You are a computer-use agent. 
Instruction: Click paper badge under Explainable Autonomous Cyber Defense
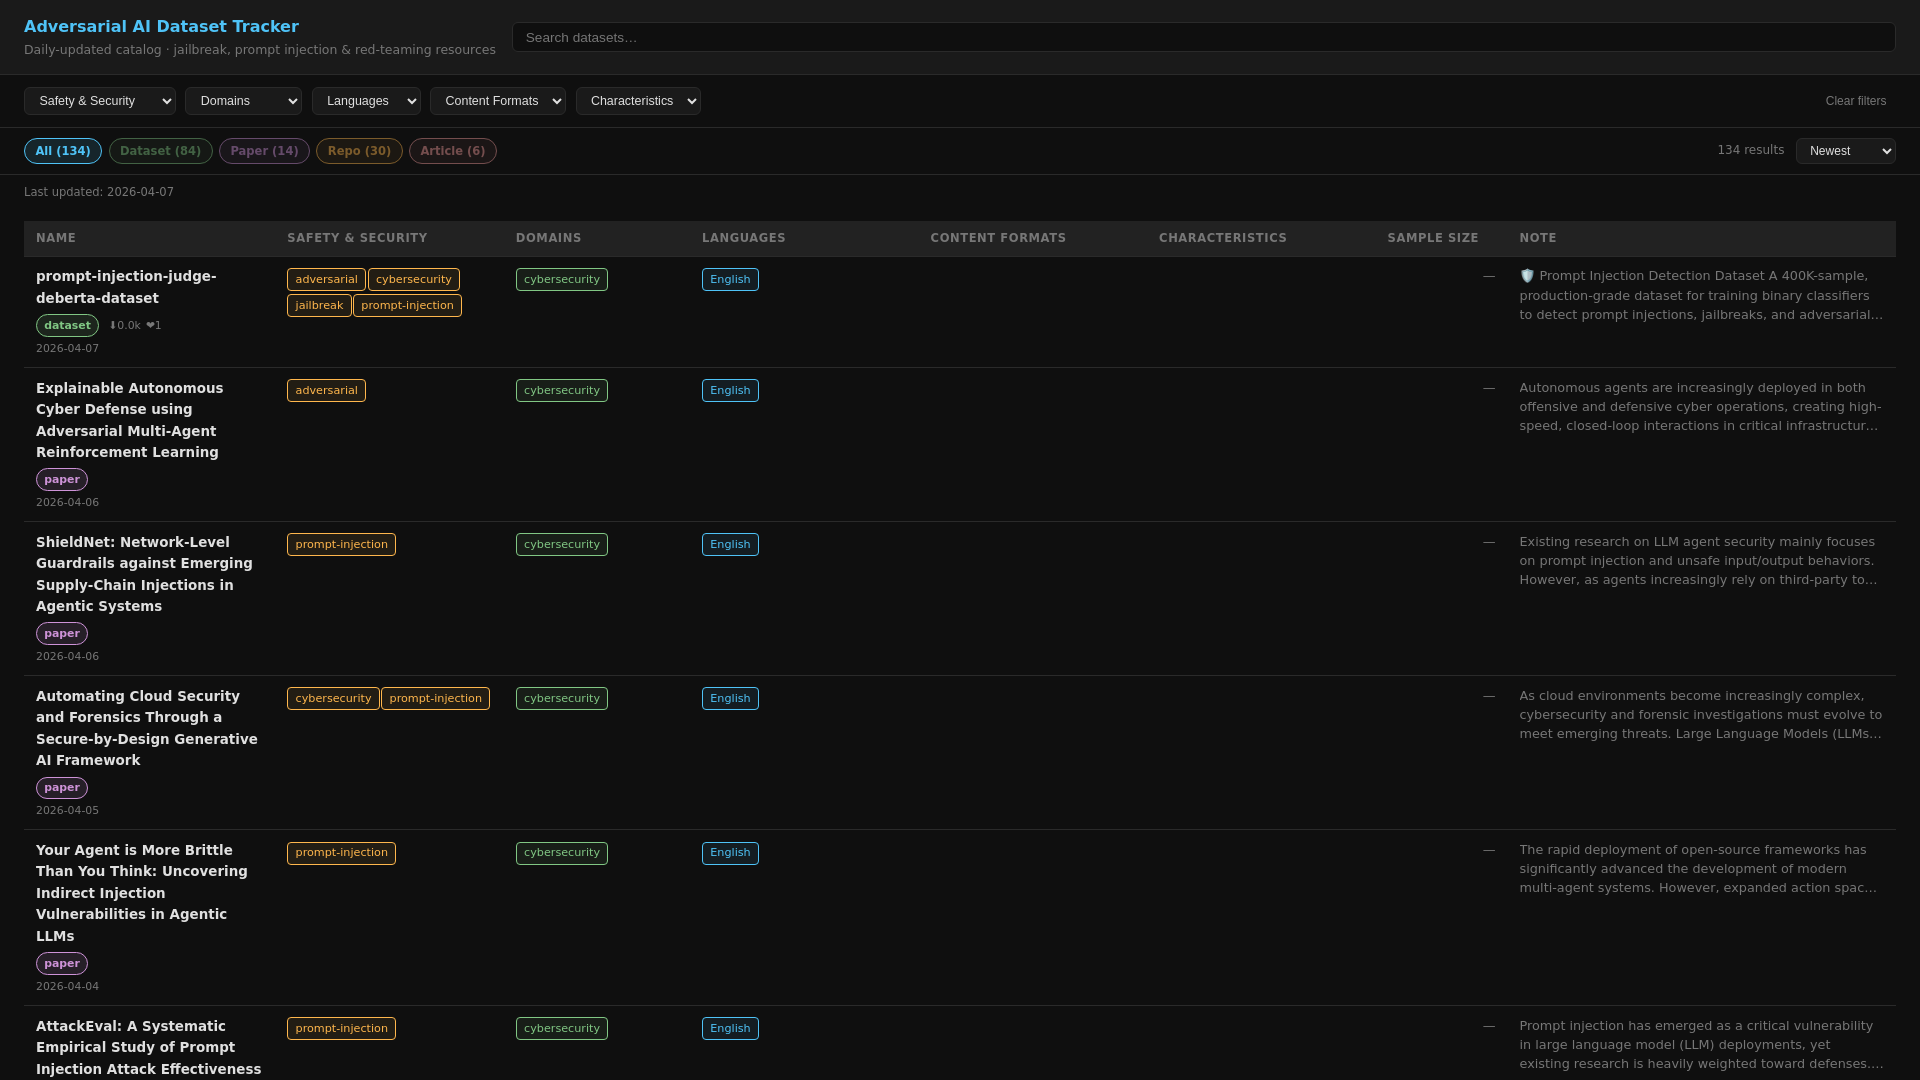(62, 479)
